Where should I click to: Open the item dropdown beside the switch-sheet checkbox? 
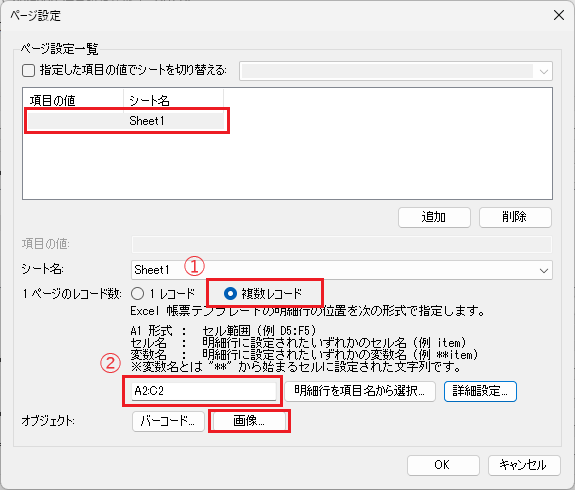396,71
